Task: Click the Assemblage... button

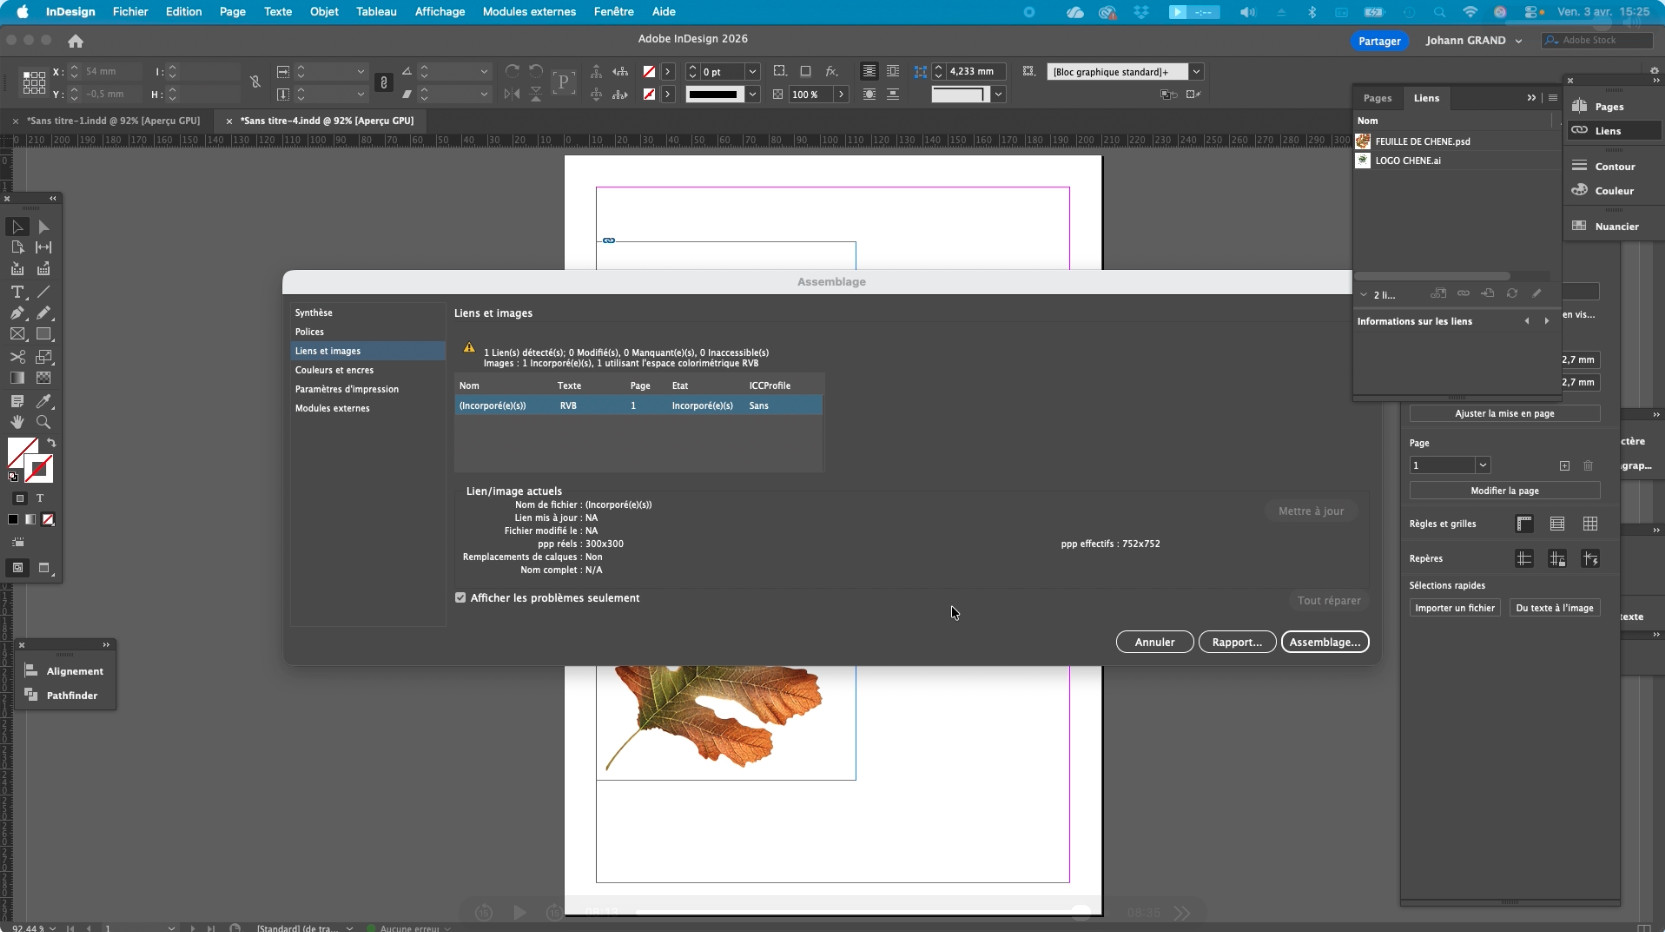Action: 1324,642
